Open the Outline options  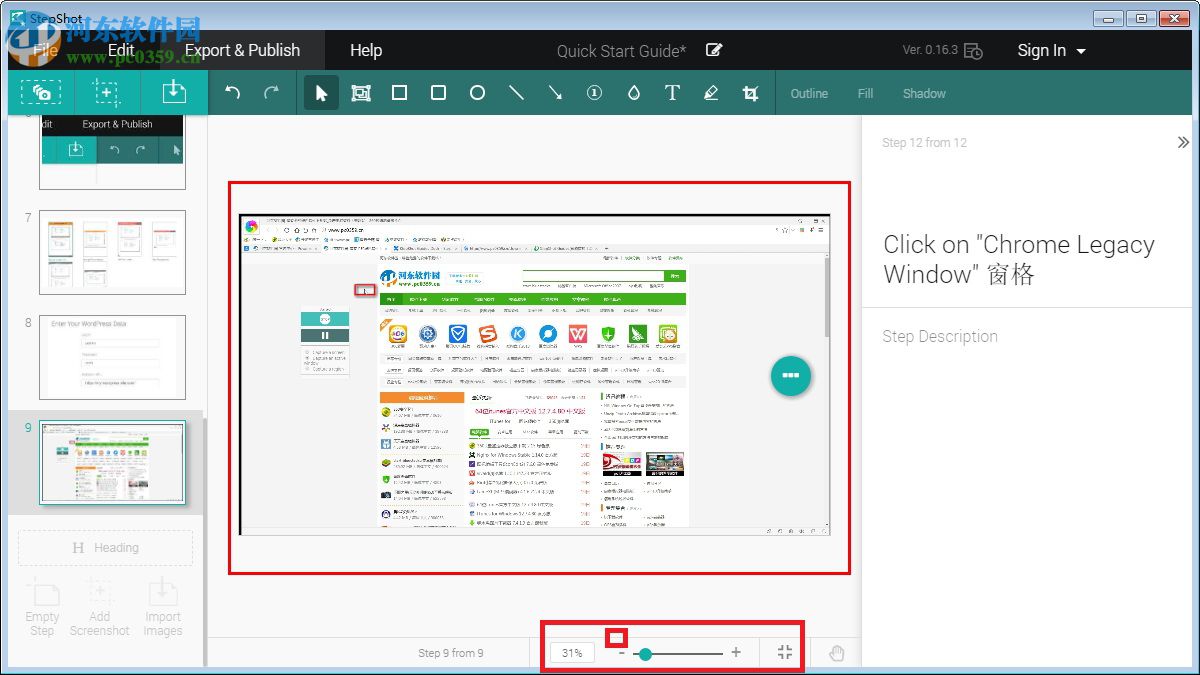809,93
